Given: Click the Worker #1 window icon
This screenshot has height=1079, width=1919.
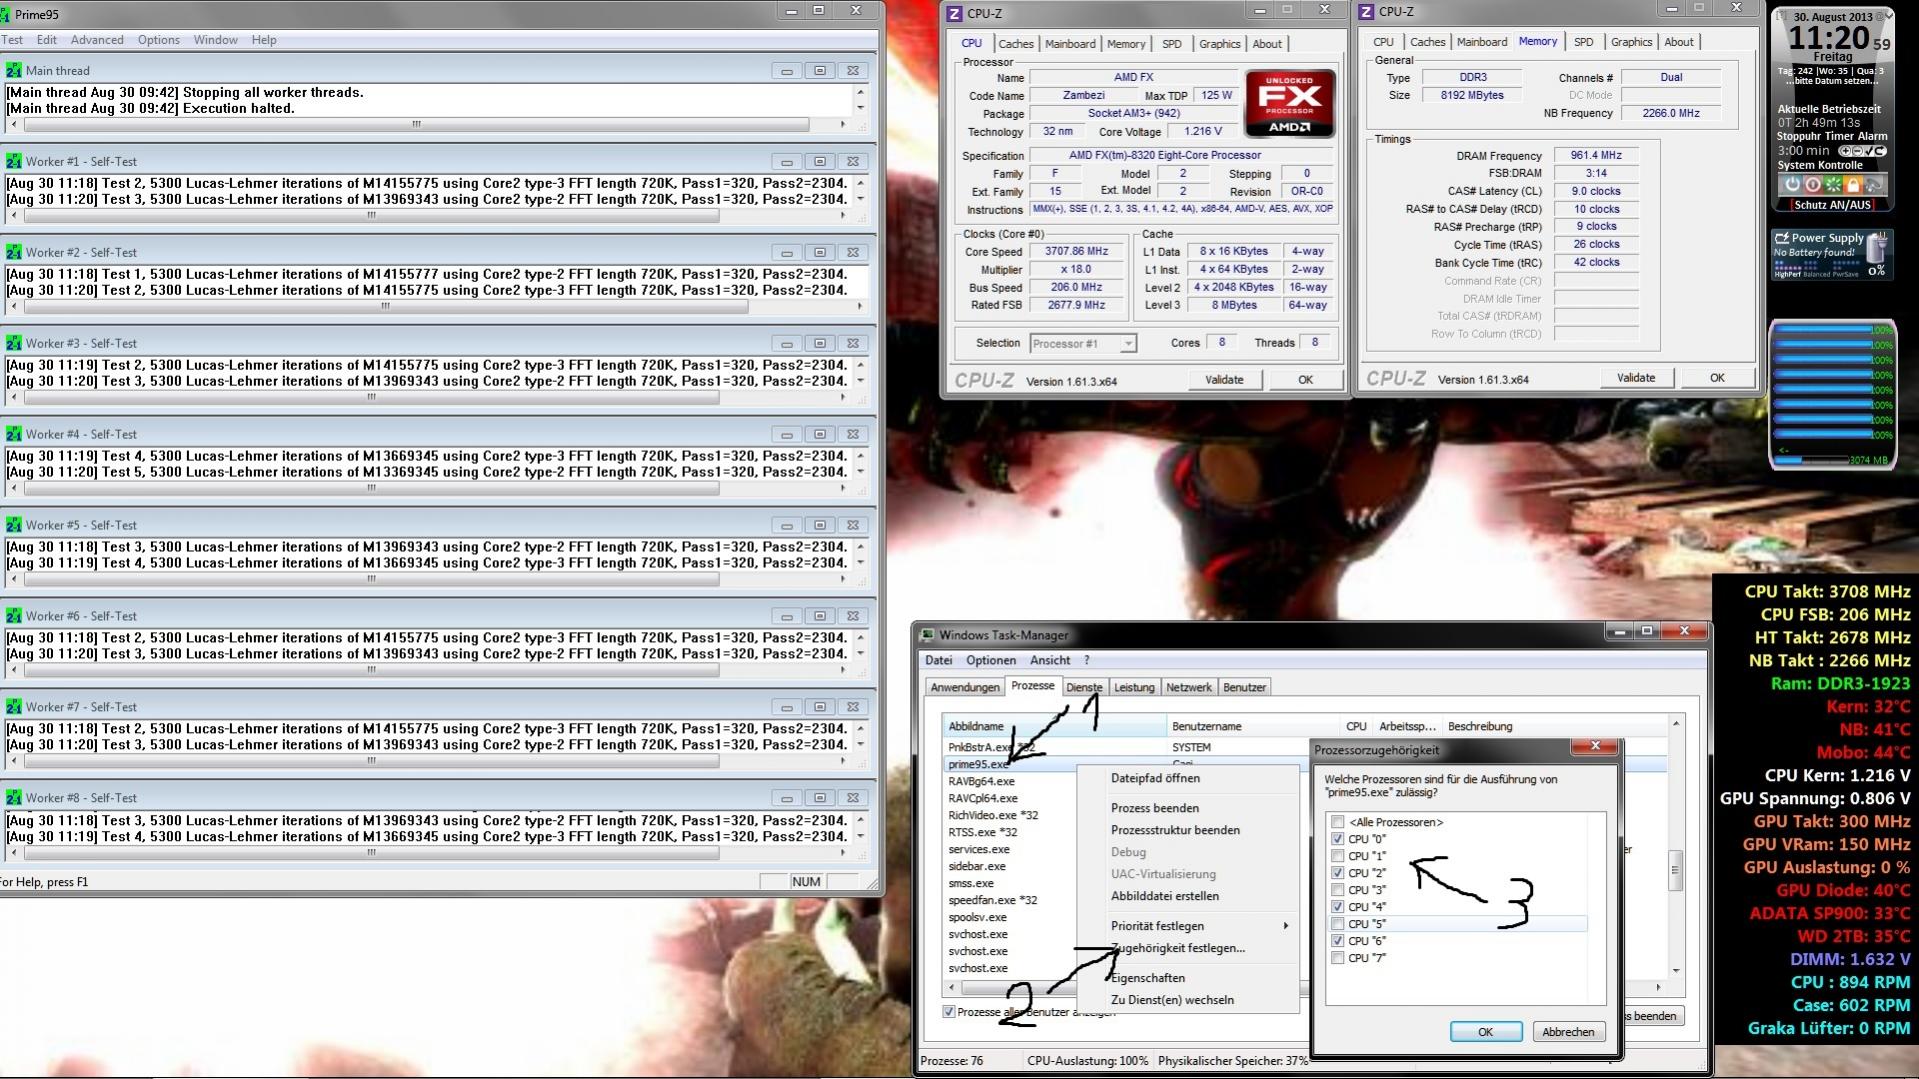Looking at the screenshot, I should pos(13,161).
